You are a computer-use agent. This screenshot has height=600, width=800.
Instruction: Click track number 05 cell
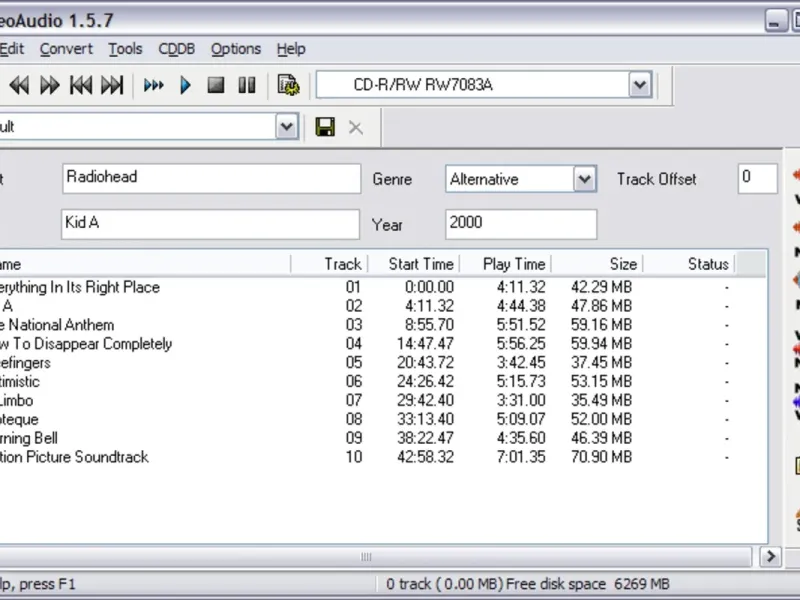[x=354, y=362]
